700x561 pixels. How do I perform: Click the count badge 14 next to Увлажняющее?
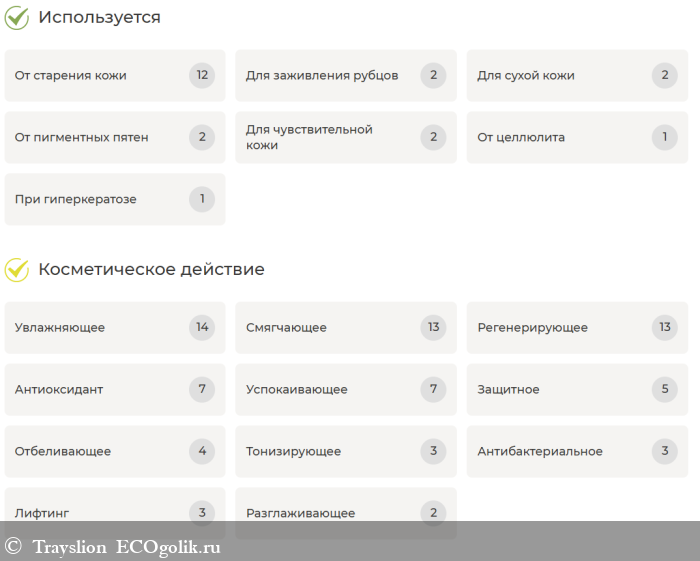click(x=202, y=327)
